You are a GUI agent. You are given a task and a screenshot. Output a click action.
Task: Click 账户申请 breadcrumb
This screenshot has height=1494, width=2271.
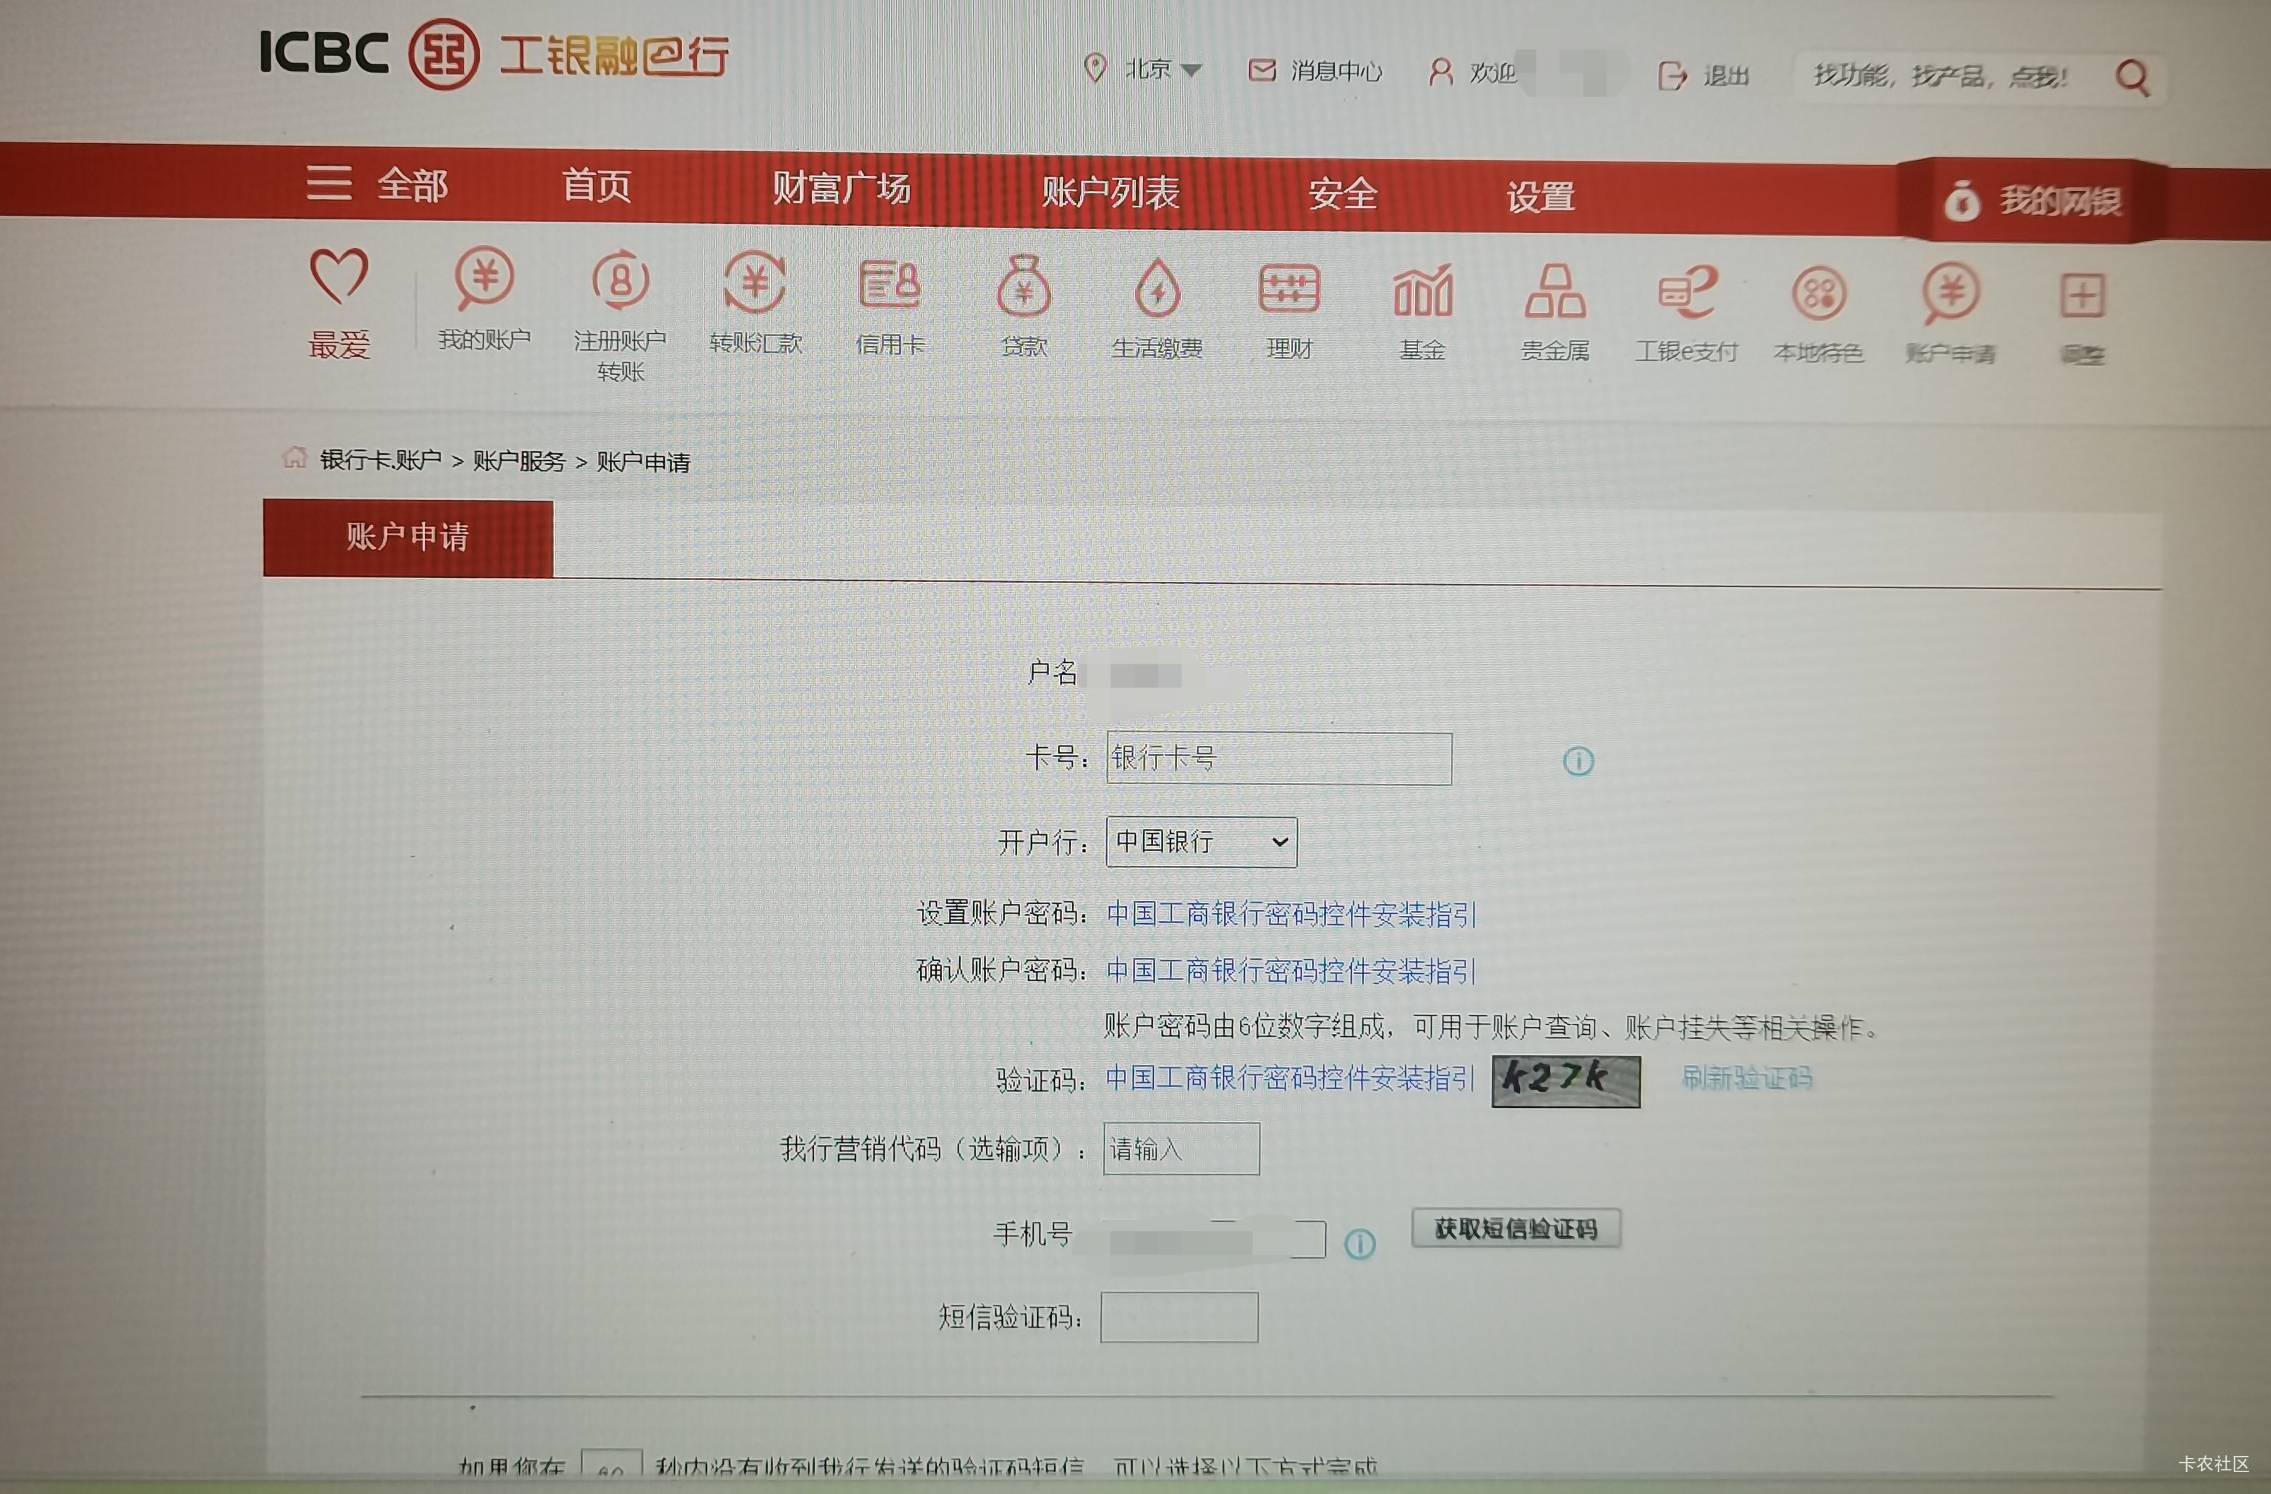(x=643, y=462)
